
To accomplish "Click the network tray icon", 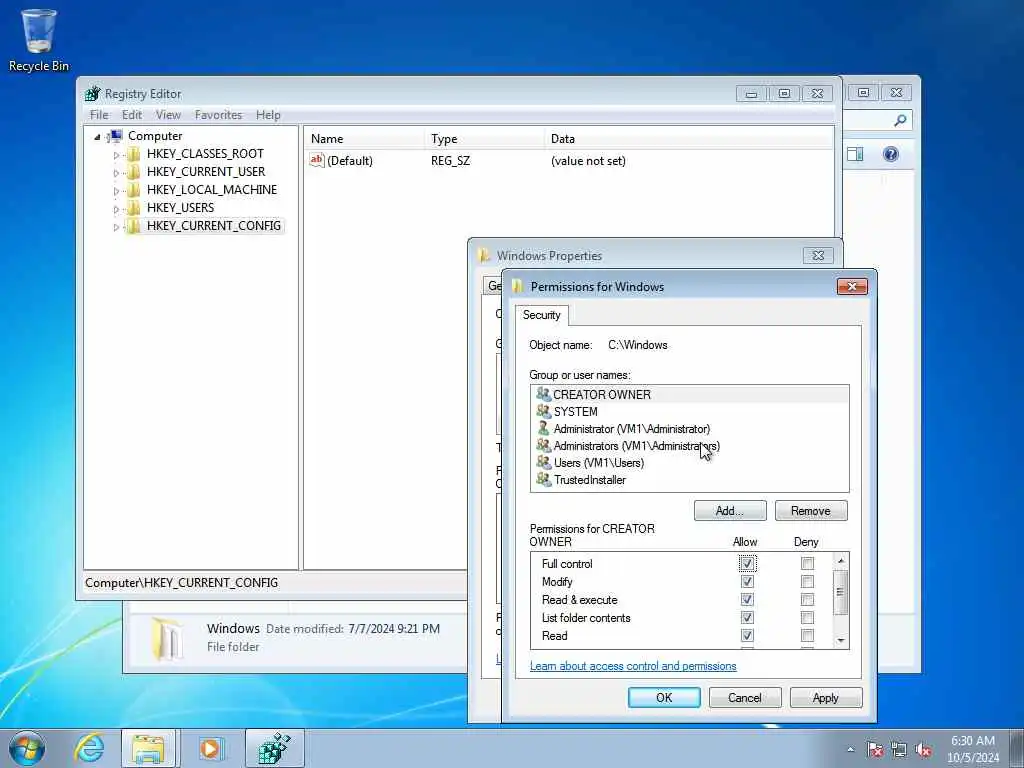I will pyautogui.click(x=899, y=750).
